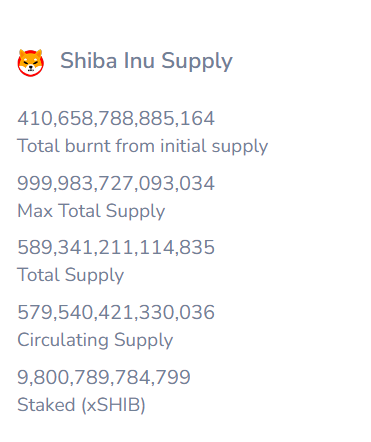Click the total burnt value 410,658,788,885,164
Screen dimensions: 371x442
pyautogui.click(x=116, y=119)
